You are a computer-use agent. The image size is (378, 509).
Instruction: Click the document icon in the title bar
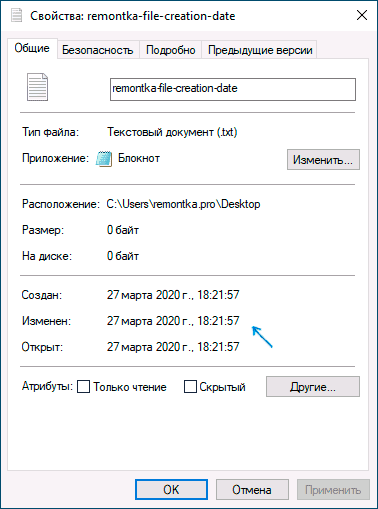coord(16,15)
